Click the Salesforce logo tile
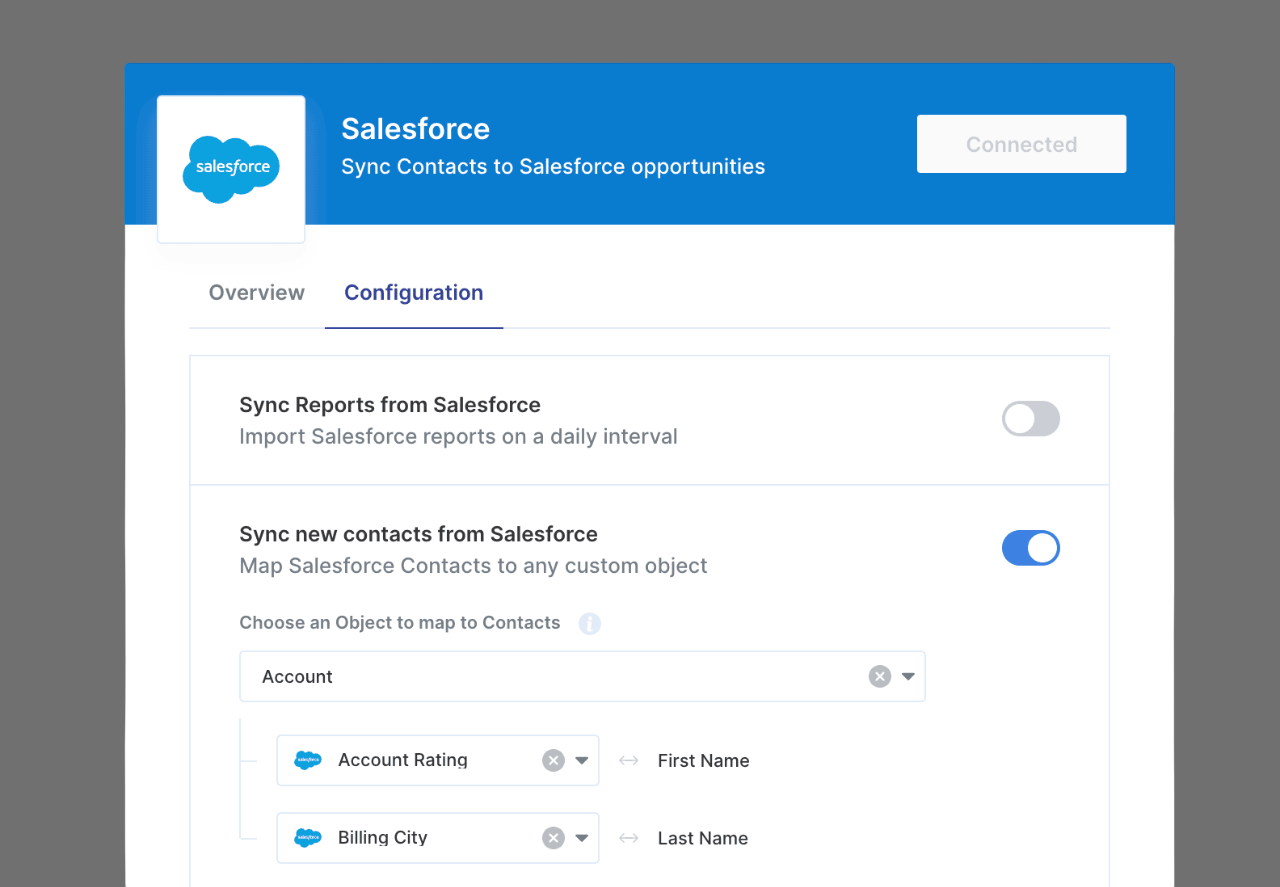This screenshot has height=887, width=1280. [x=231, y=169]
